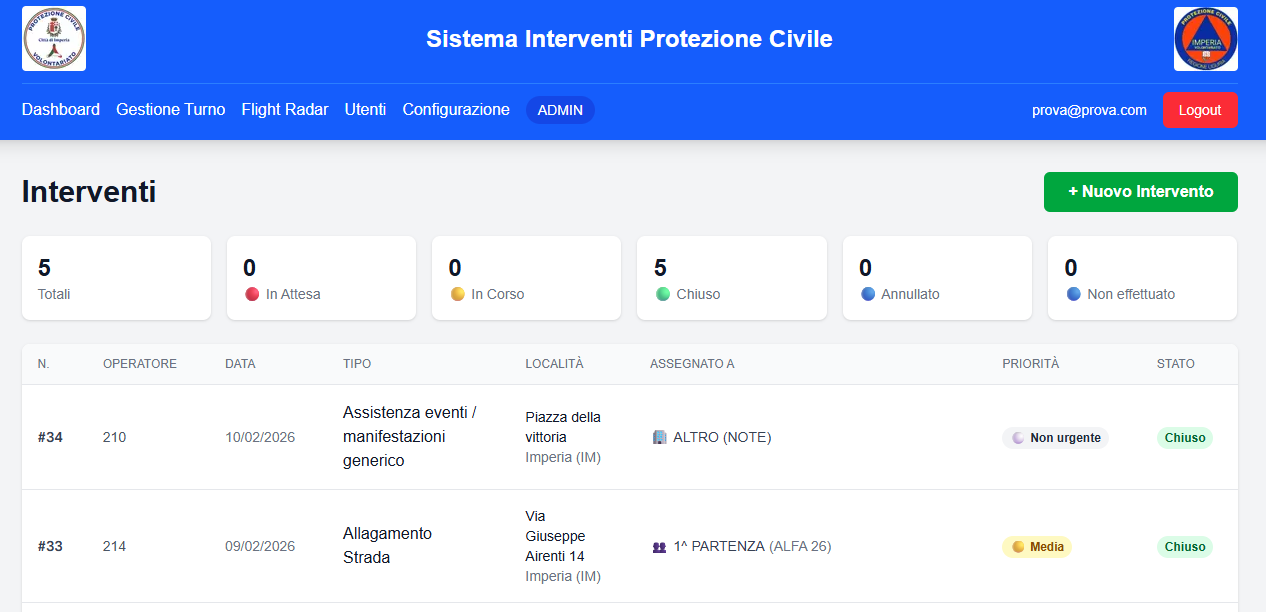Click the Chiuso status badge on row #34
This screenshot has width=1266, height=612.
click(1184, 437)
